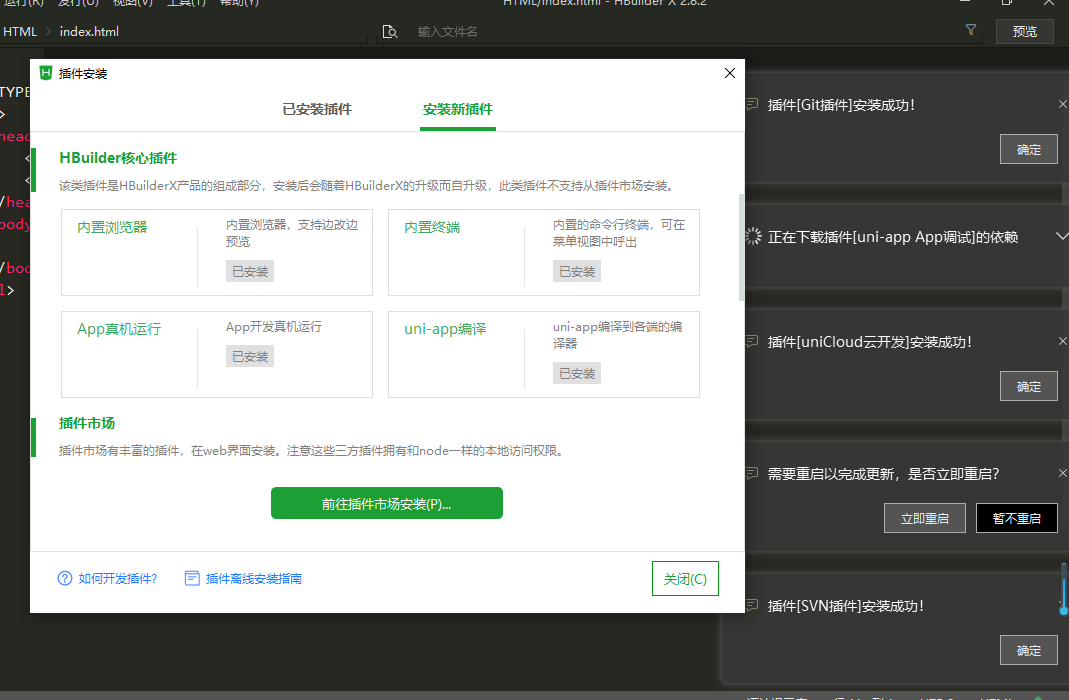Open the 内置浏览器 plugin title
1069x700 pixels.
coord(112,227)
